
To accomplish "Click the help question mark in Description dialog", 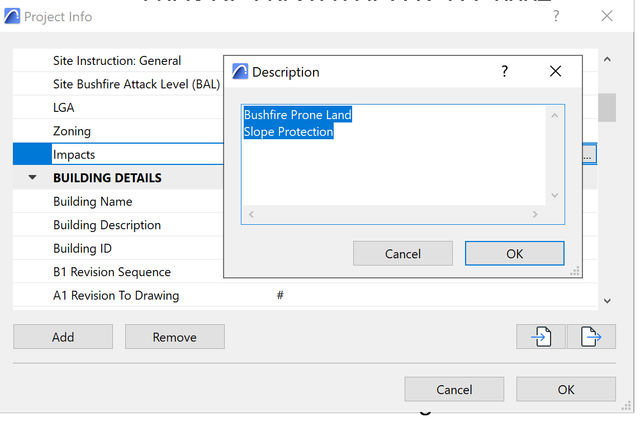I will click(x=505, y=71).
